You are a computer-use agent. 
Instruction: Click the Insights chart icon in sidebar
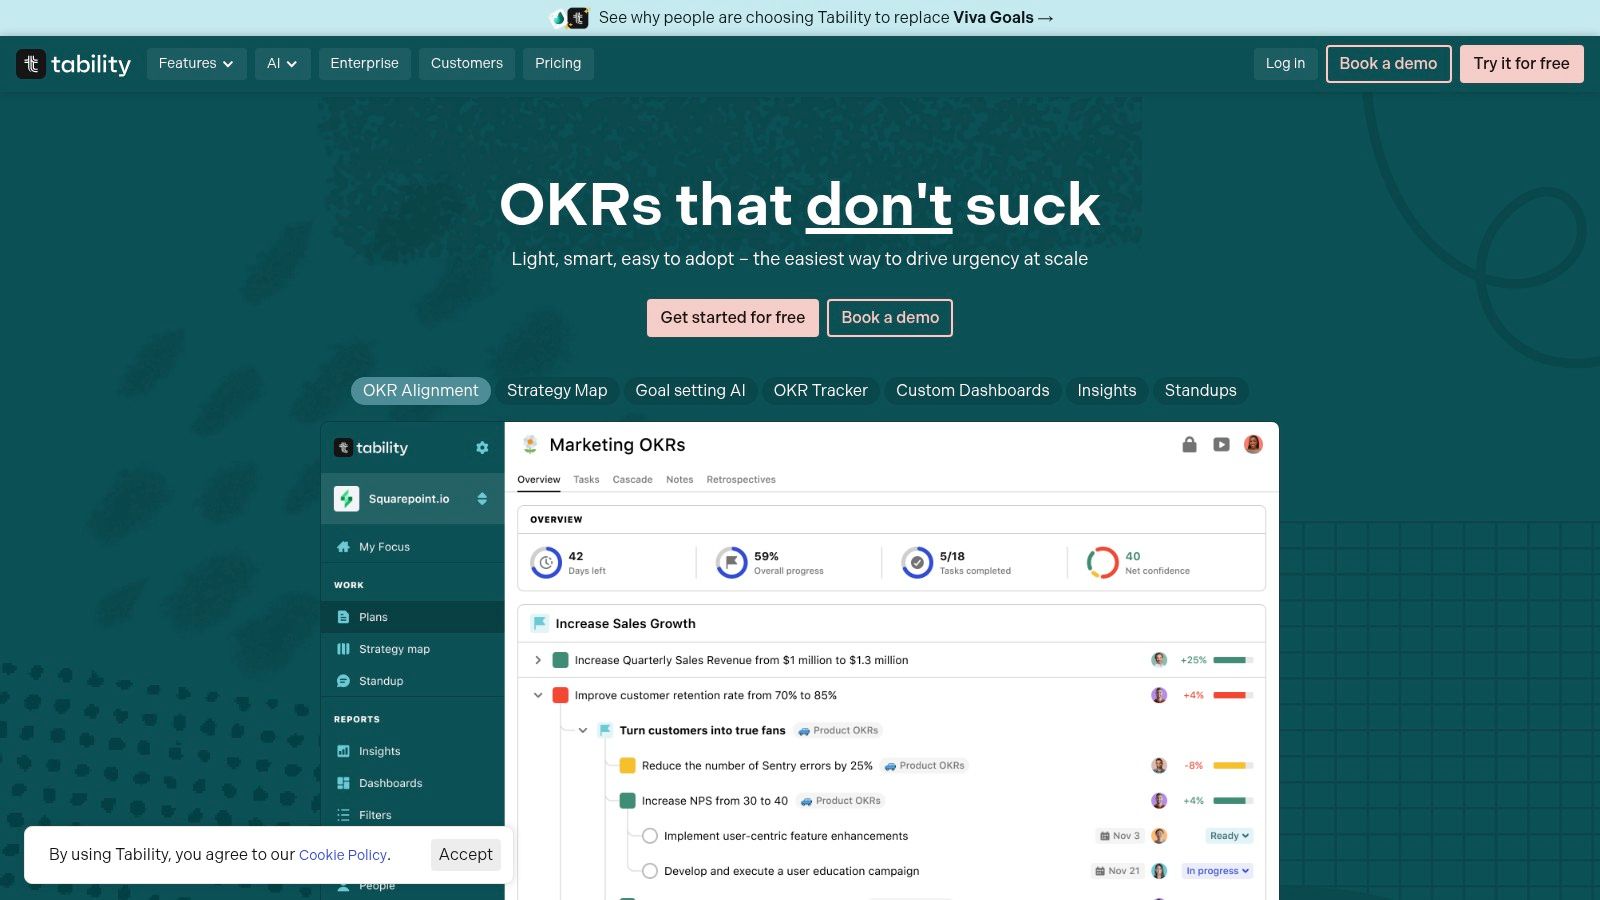343,751
